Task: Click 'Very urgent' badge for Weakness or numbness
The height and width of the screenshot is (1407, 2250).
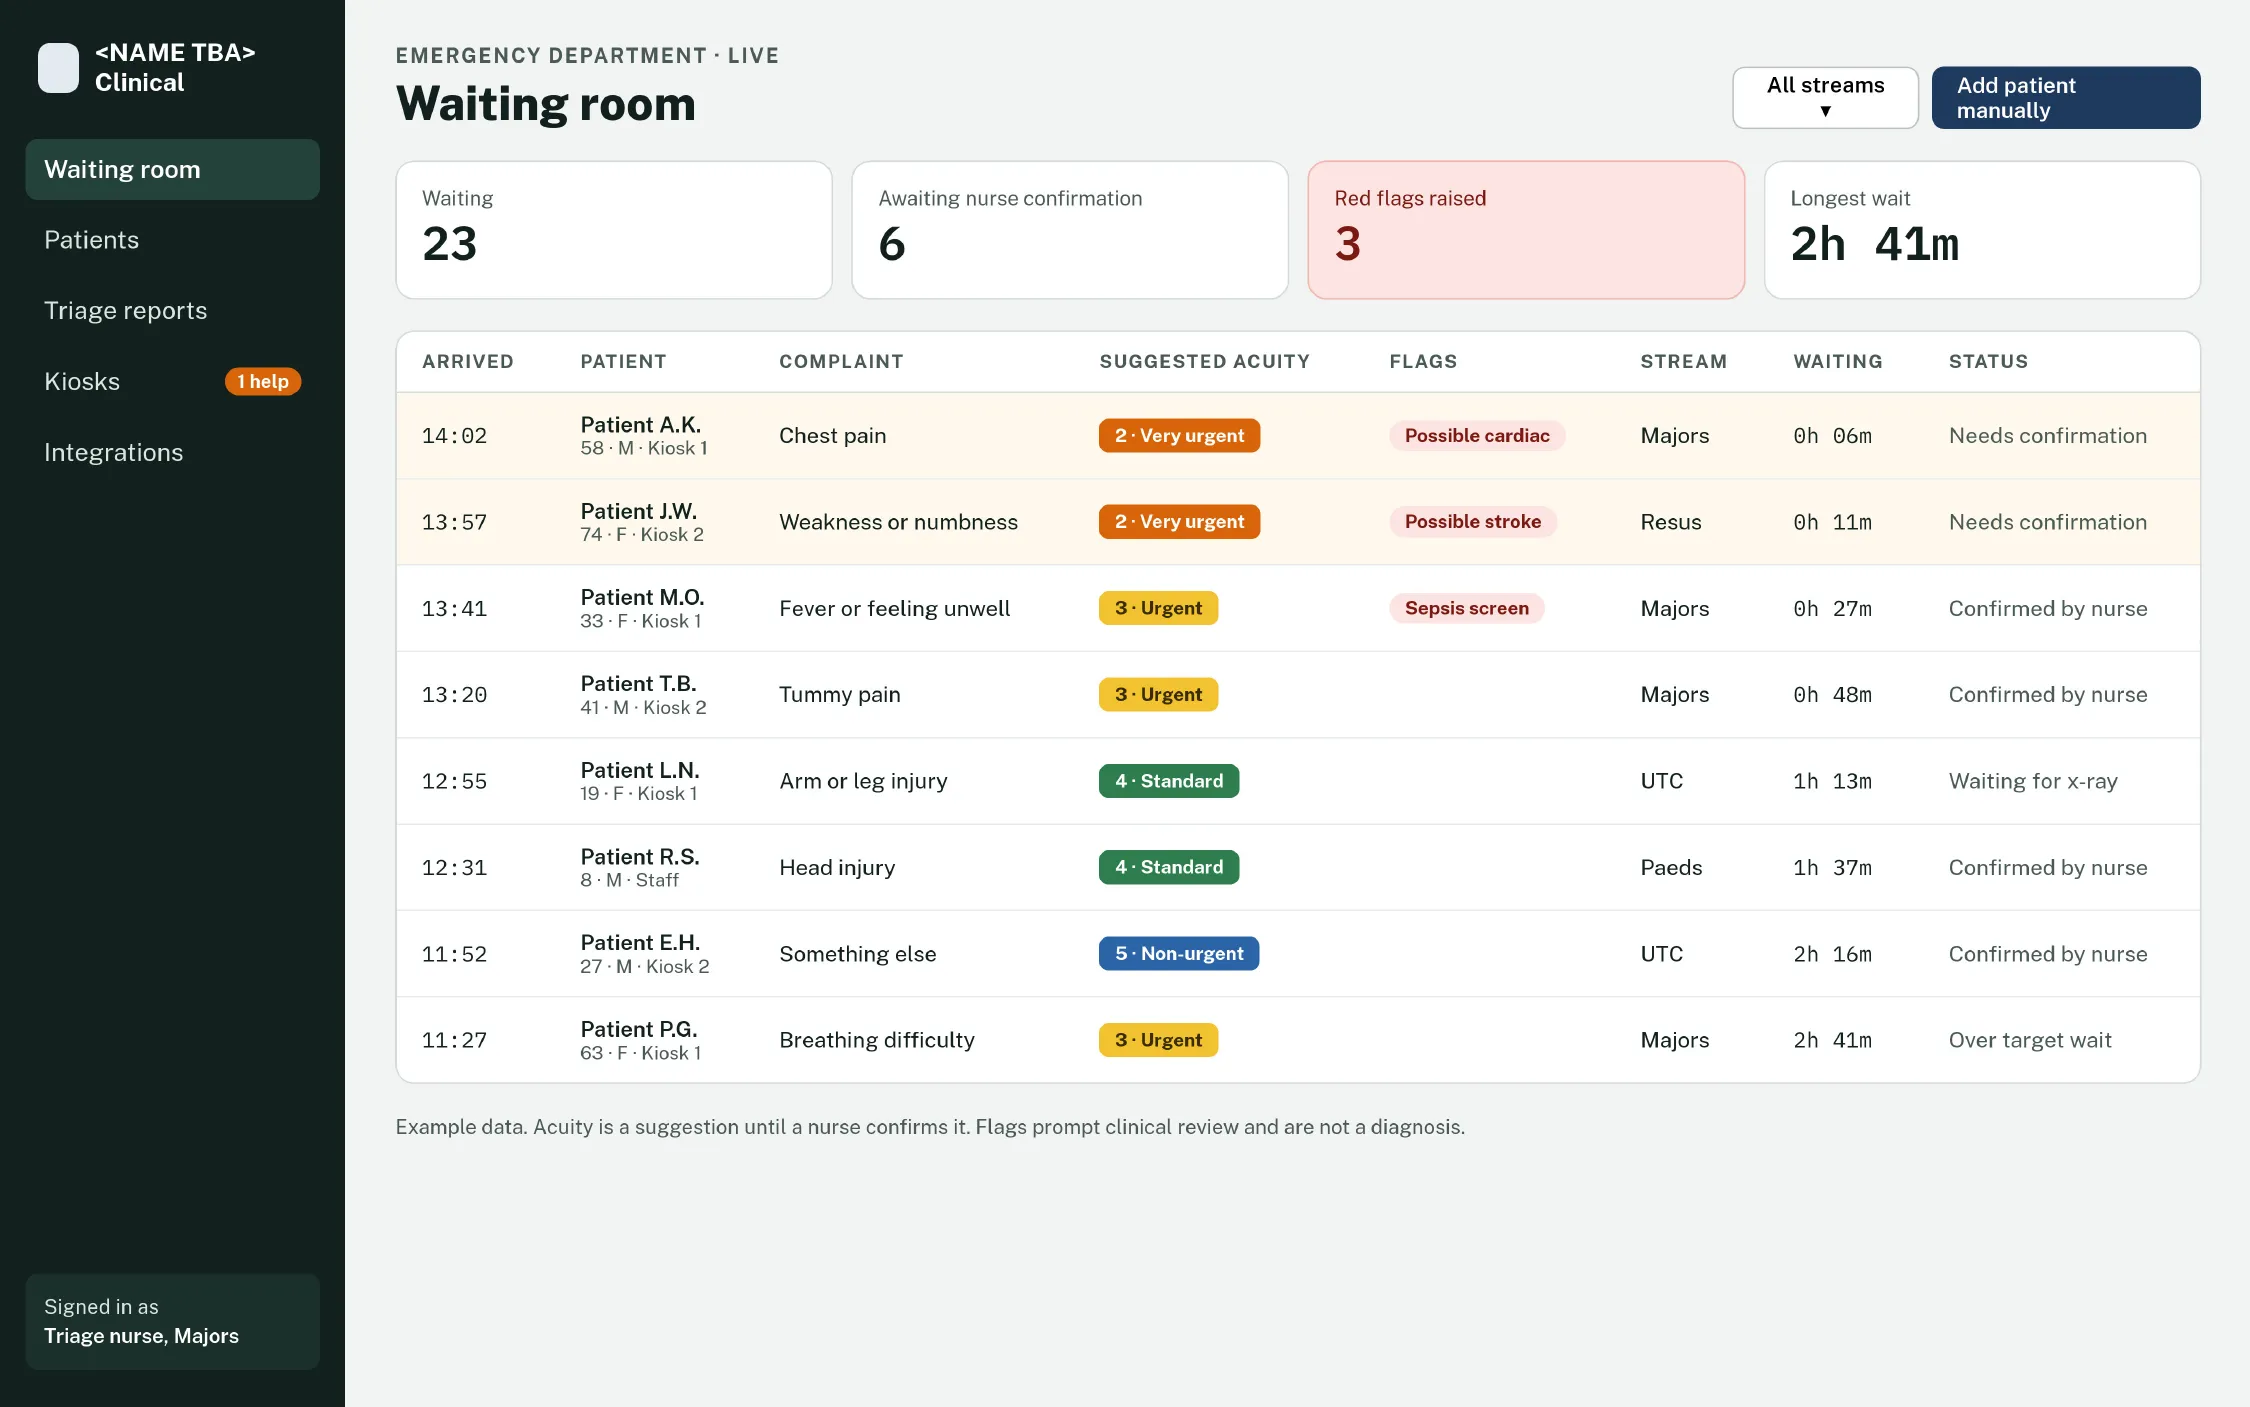Action: 1179,522
